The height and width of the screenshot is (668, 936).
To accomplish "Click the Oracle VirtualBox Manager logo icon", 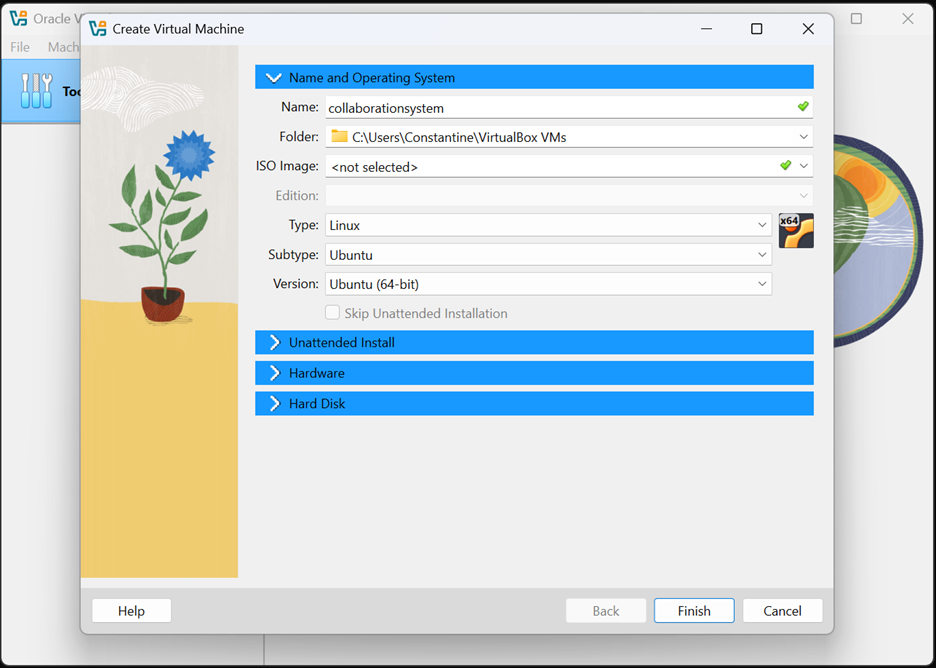I will pyautogui.click(x=19, y=19).
